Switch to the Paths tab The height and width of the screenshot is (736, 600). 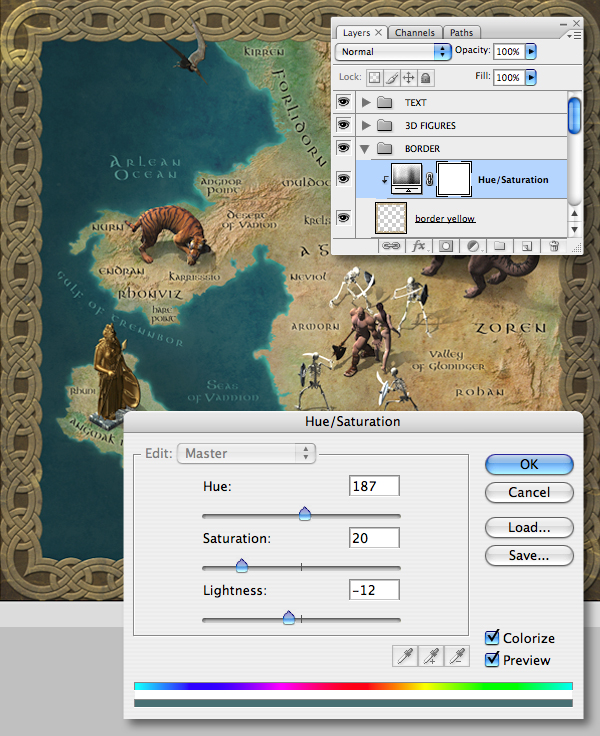pos(462,33)
